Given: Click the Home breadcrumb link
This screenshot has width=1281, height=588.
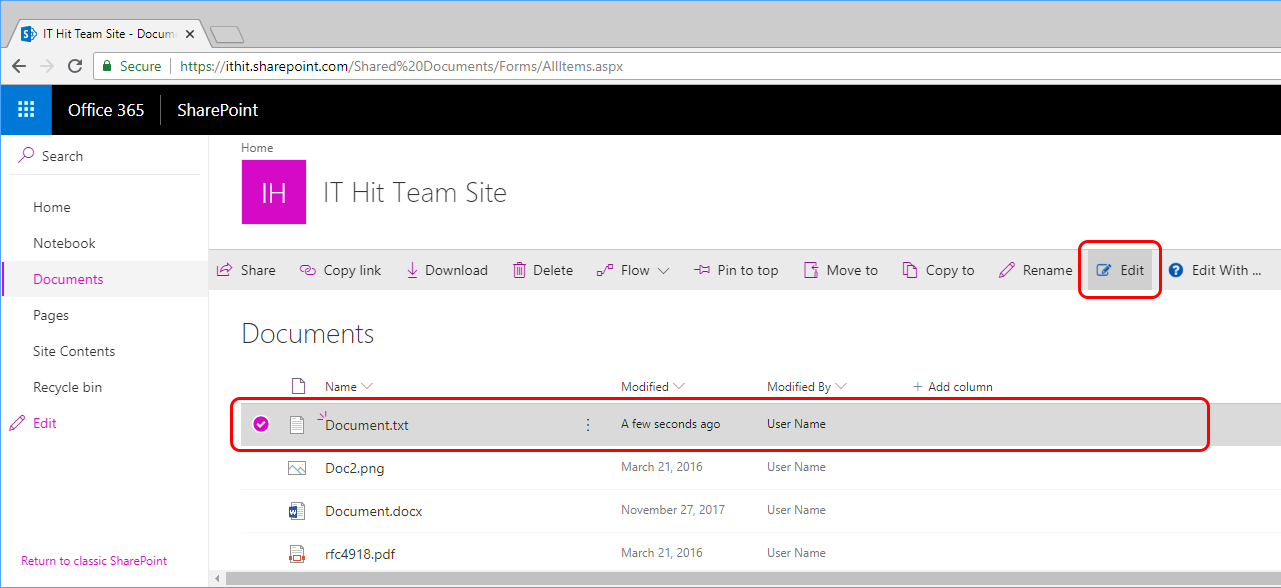Looking at the screenshot, I should click(257, 148).
